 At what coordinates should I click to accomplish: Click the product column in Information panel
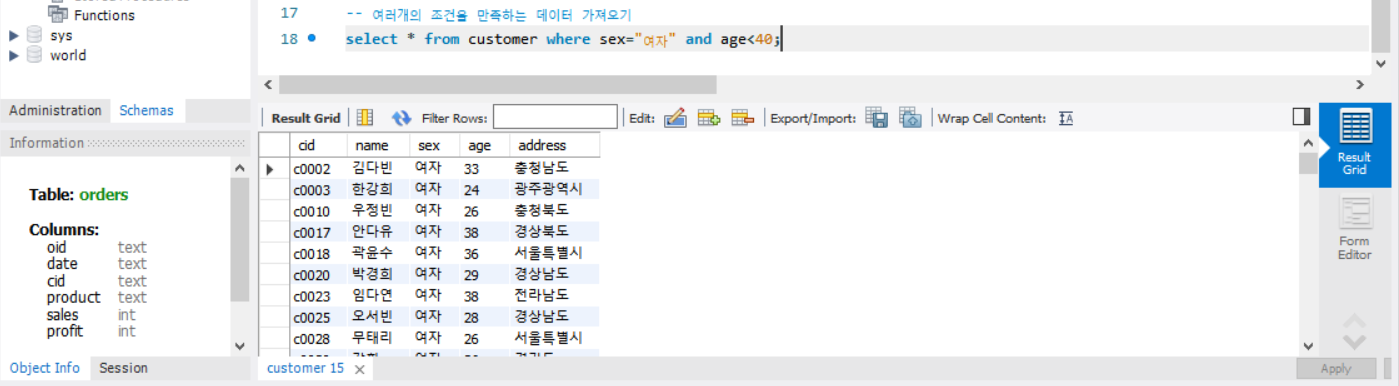pyautogui.click(x=73, y=297)
